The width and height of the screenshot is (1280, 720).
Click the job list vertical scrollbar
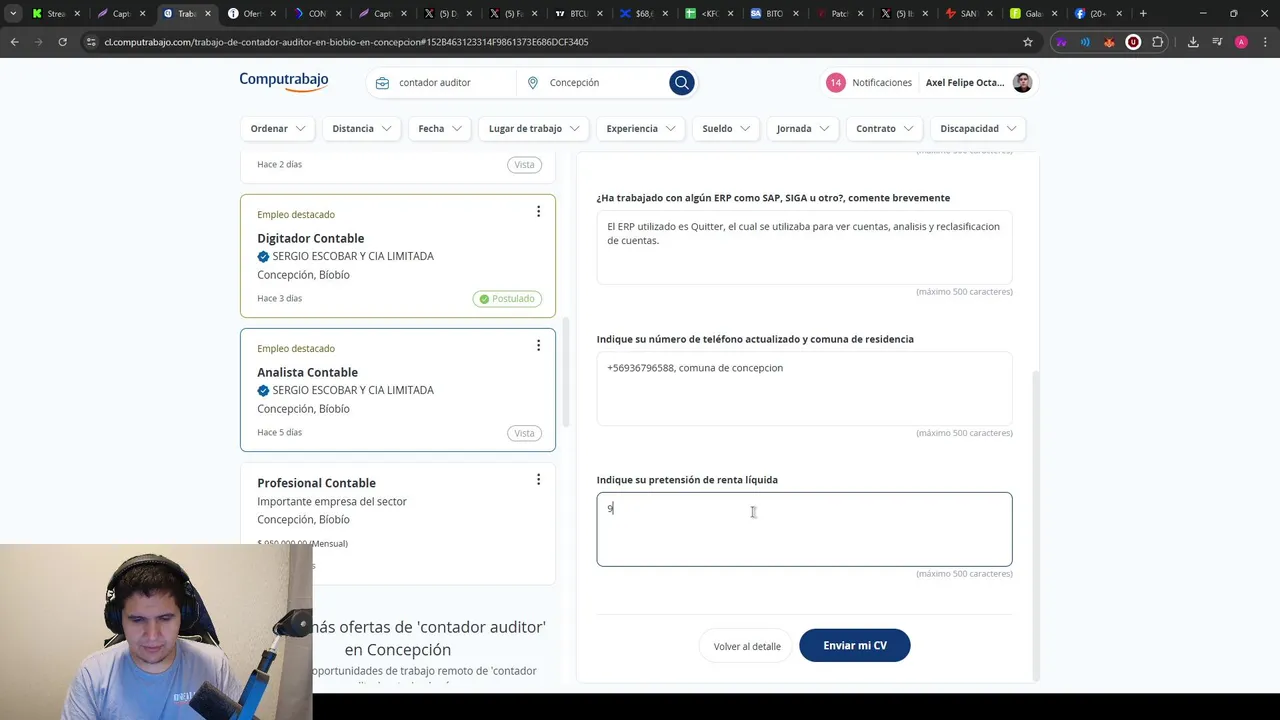coord(565,371)
